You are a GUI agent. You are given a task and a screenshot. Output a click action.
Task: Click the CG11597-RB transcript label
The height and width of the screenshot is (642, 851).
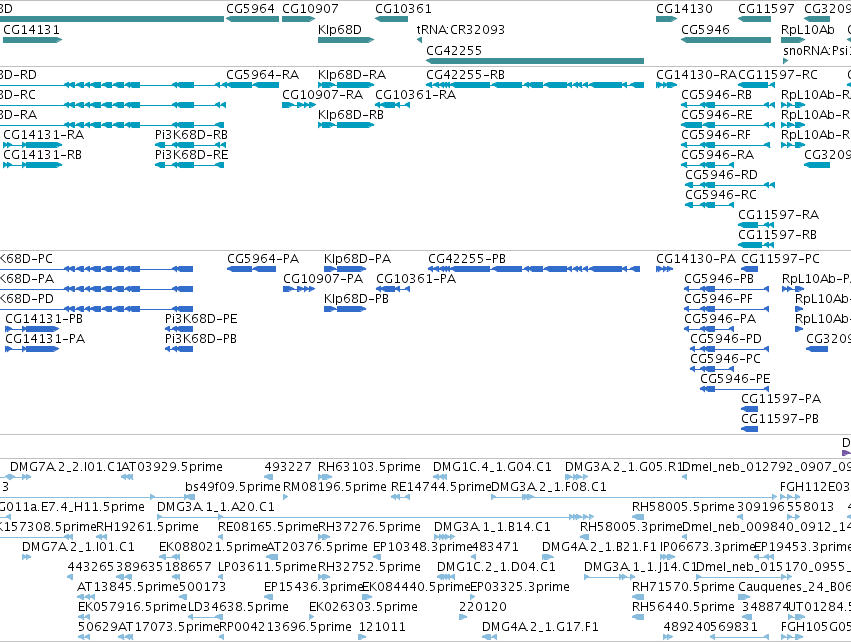777,235
